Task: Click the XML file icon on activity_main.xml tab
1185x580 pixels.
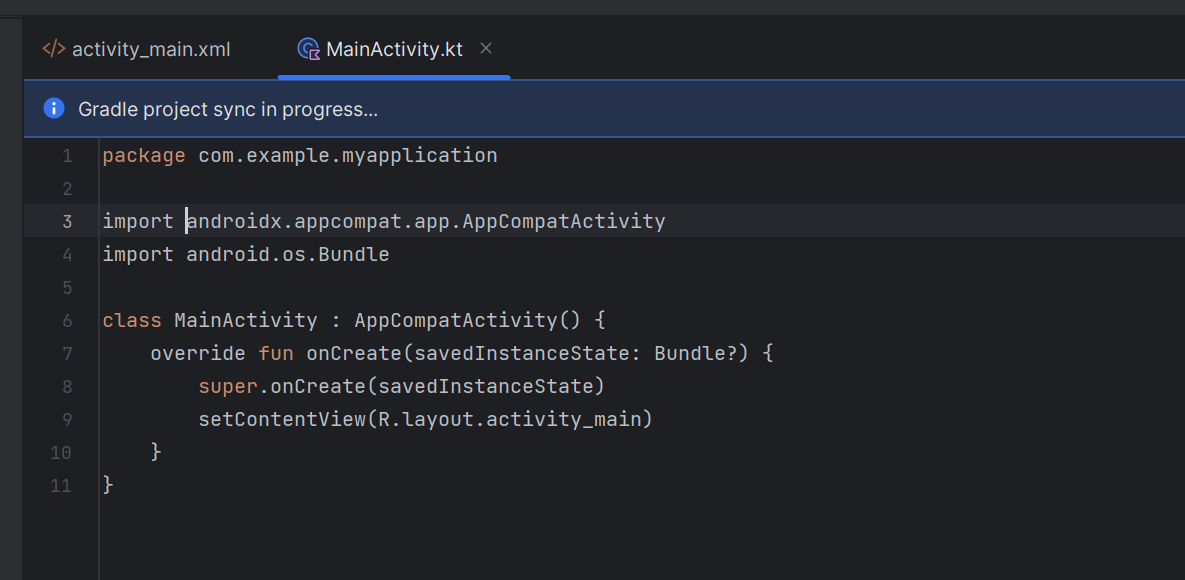Action: (54, 49)
